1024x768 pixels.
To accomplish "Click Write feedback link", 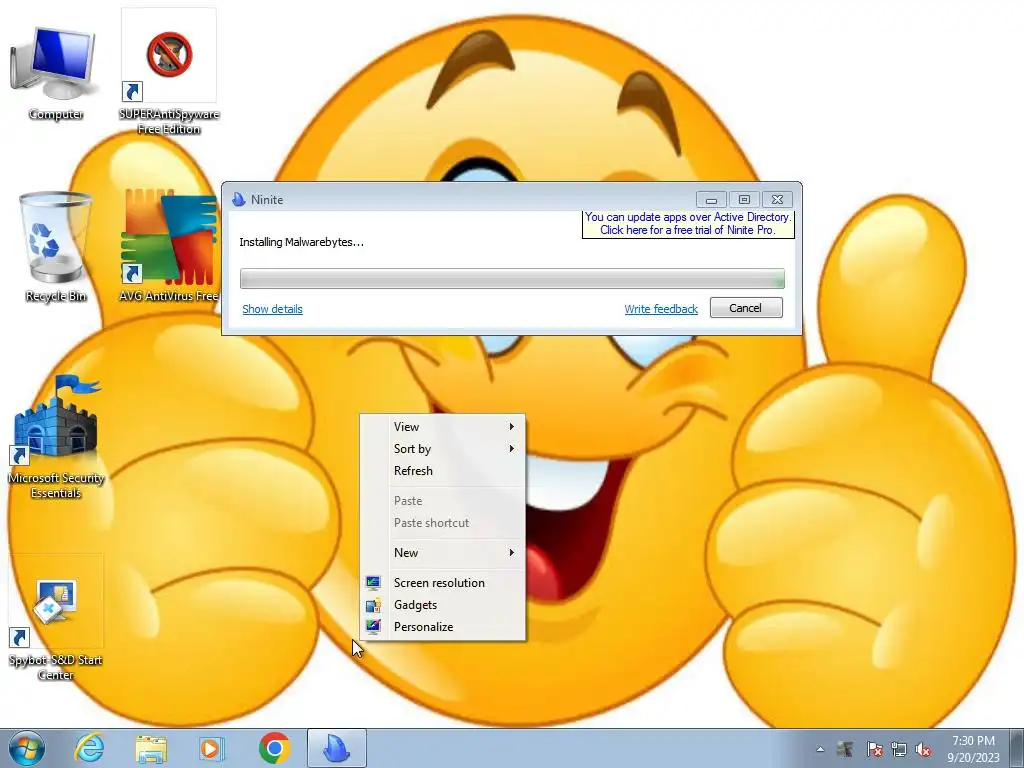I will pos(661,309).
